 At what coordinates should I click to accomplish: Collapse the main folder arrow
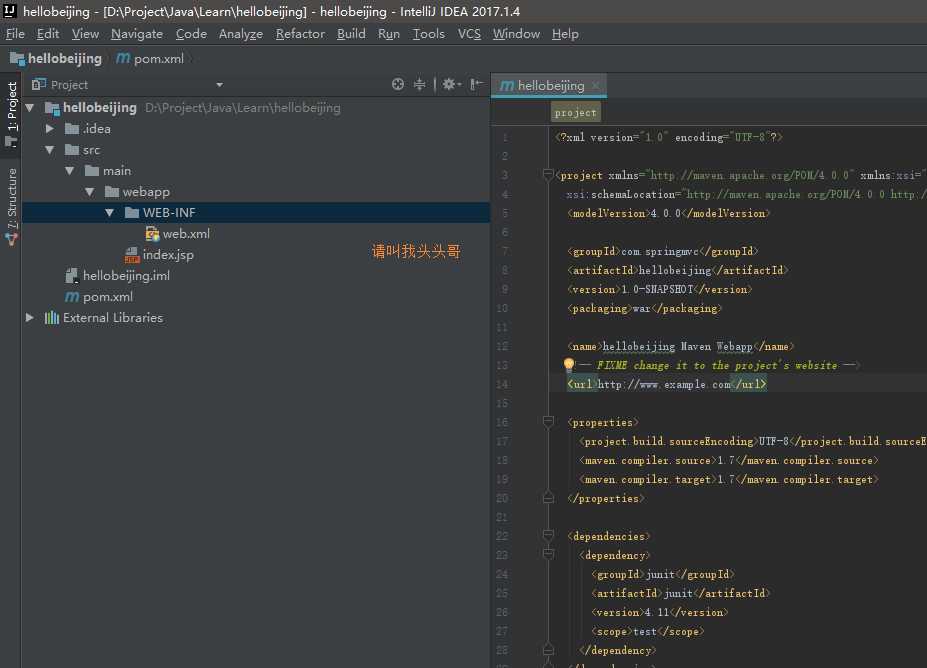tap(70, 171)
